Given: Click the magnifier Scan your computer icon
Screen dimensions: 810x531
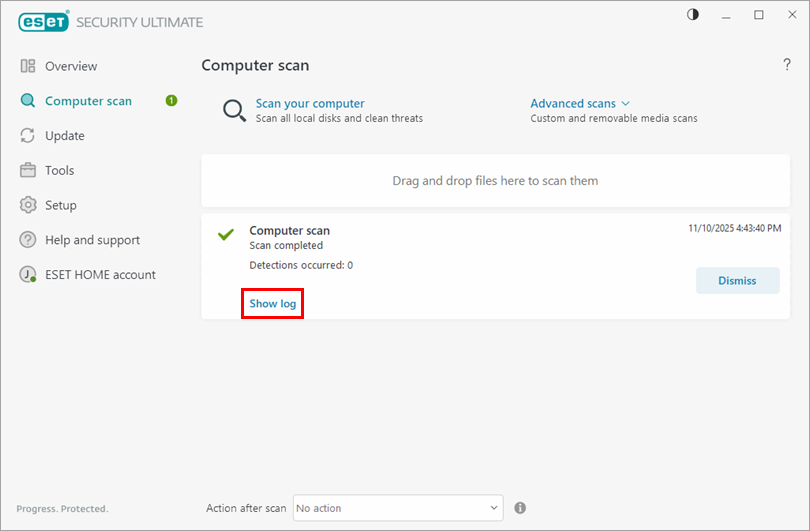Looking at the screenshot, I should [234, 110].
